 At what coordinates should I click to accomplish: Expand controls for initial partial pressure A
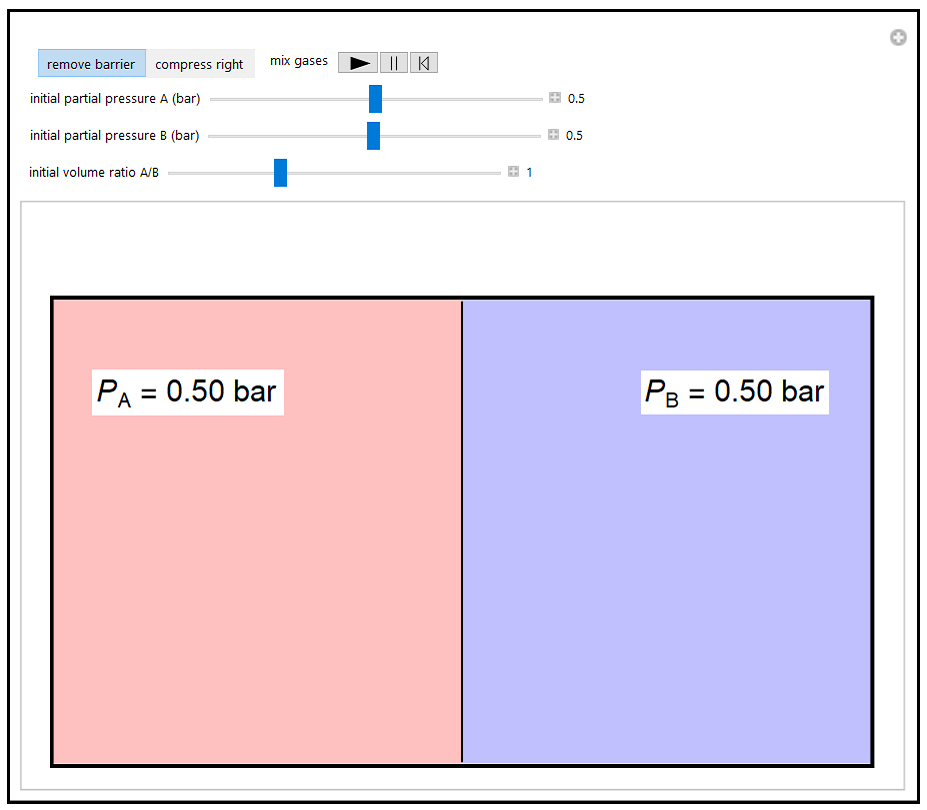coord(555,98)
